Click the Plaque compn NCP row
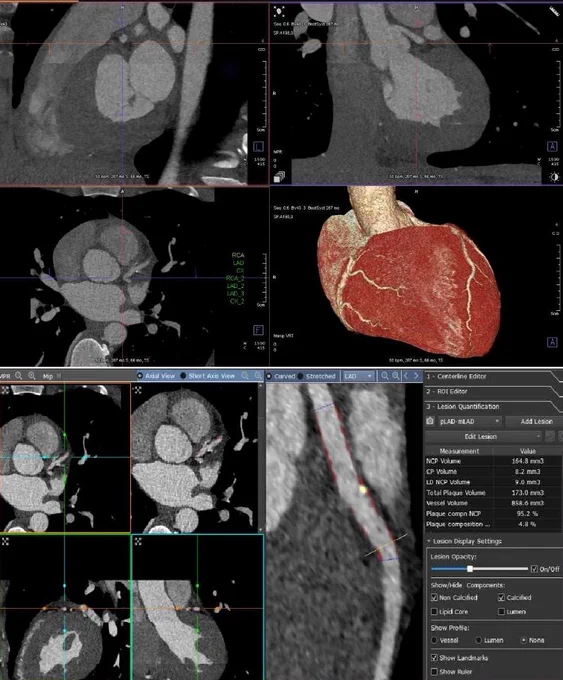Viewport: 563px width, 680px height. 494,513
